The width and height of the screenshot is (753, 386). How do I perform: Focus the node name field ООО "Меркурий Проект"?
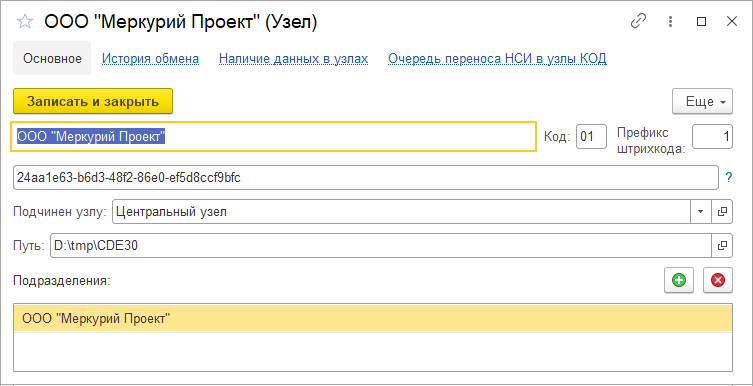click(x=273, y=137)
